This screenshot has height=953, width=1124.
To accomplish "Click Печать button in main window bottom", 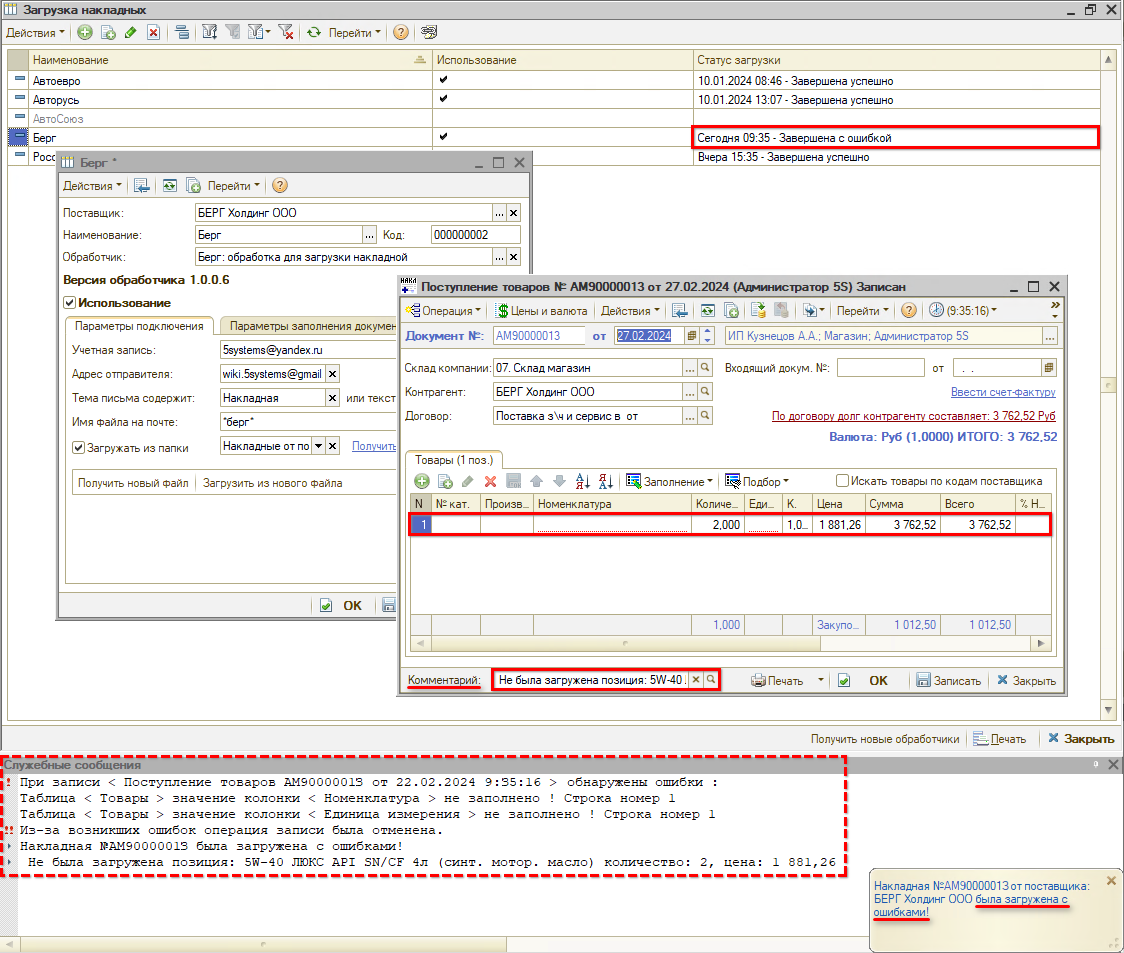I will click(x=1000, y=739).
